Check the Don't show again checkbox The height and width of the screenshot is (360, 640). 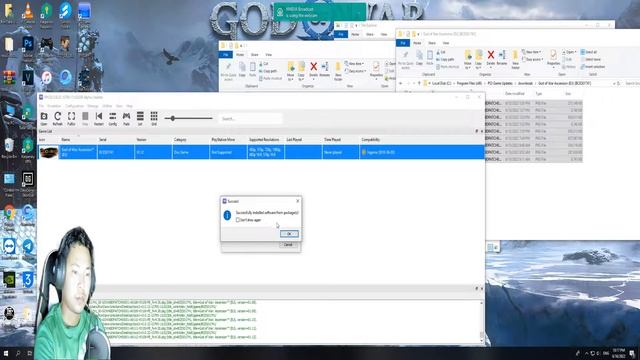click(x=238, y=220)
